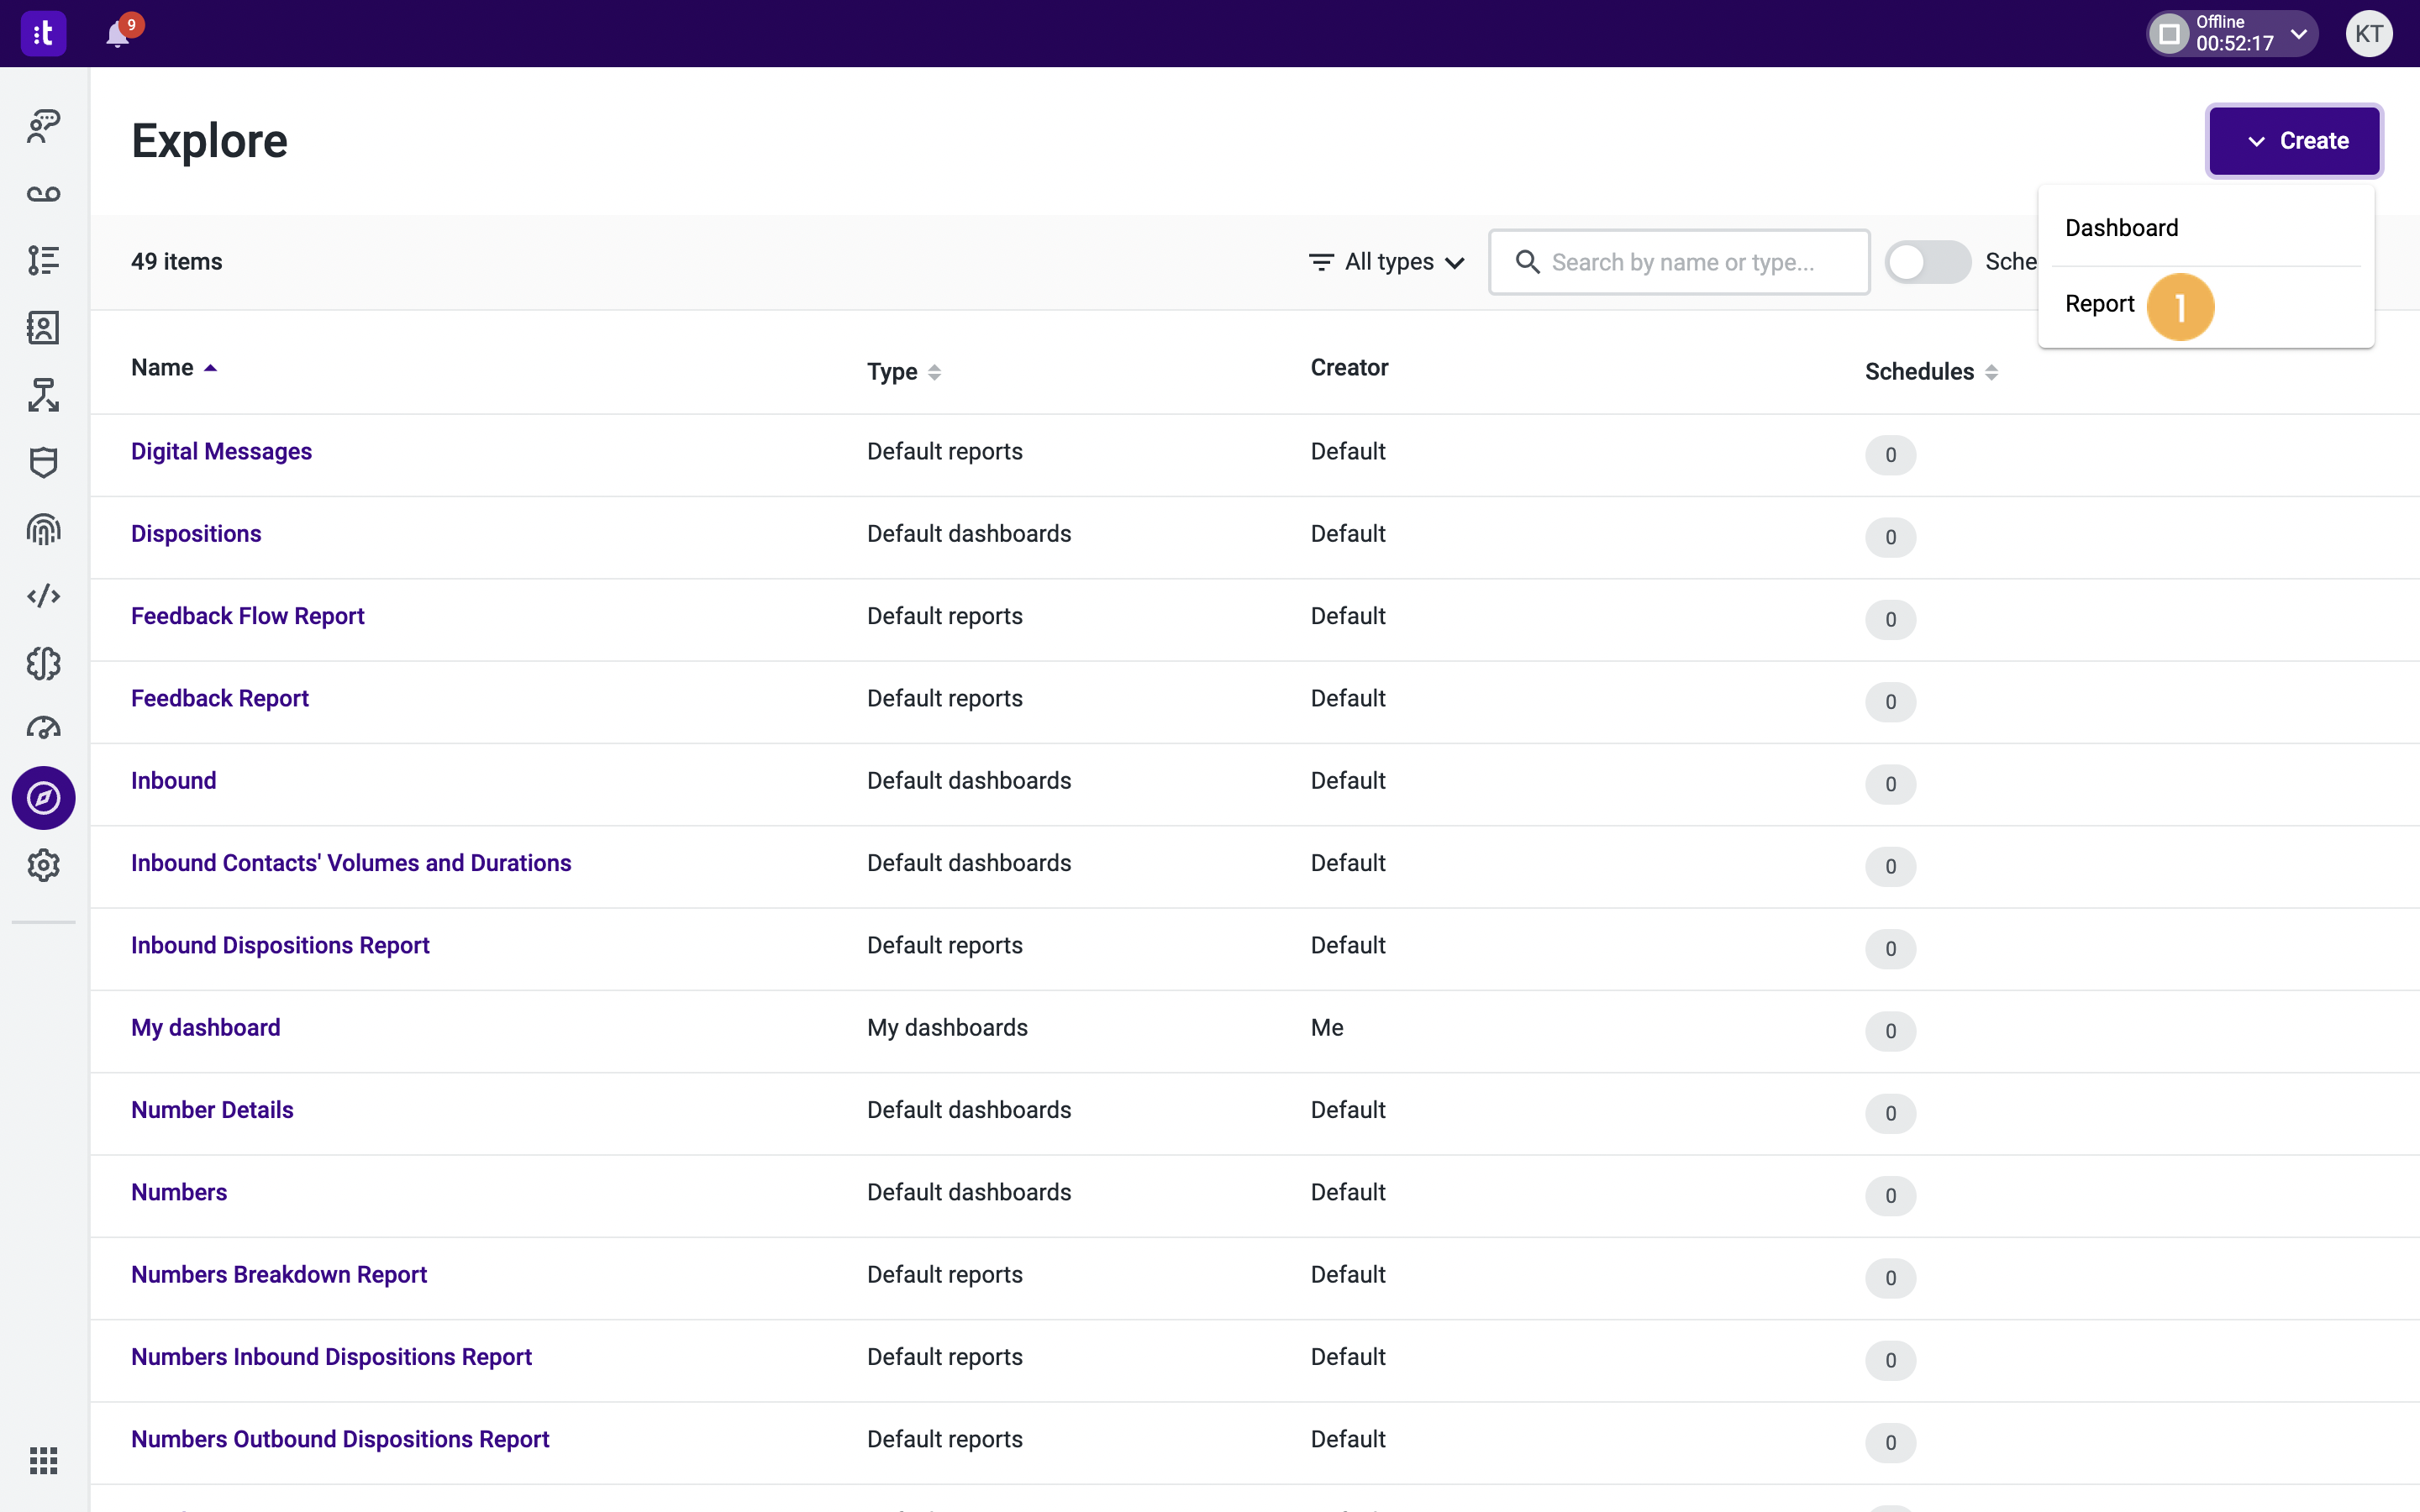Select the Identity fingerprint icon
The height and width of the screenshot is (1512, 2420).
pyautogui.click(x=43, y=530)
